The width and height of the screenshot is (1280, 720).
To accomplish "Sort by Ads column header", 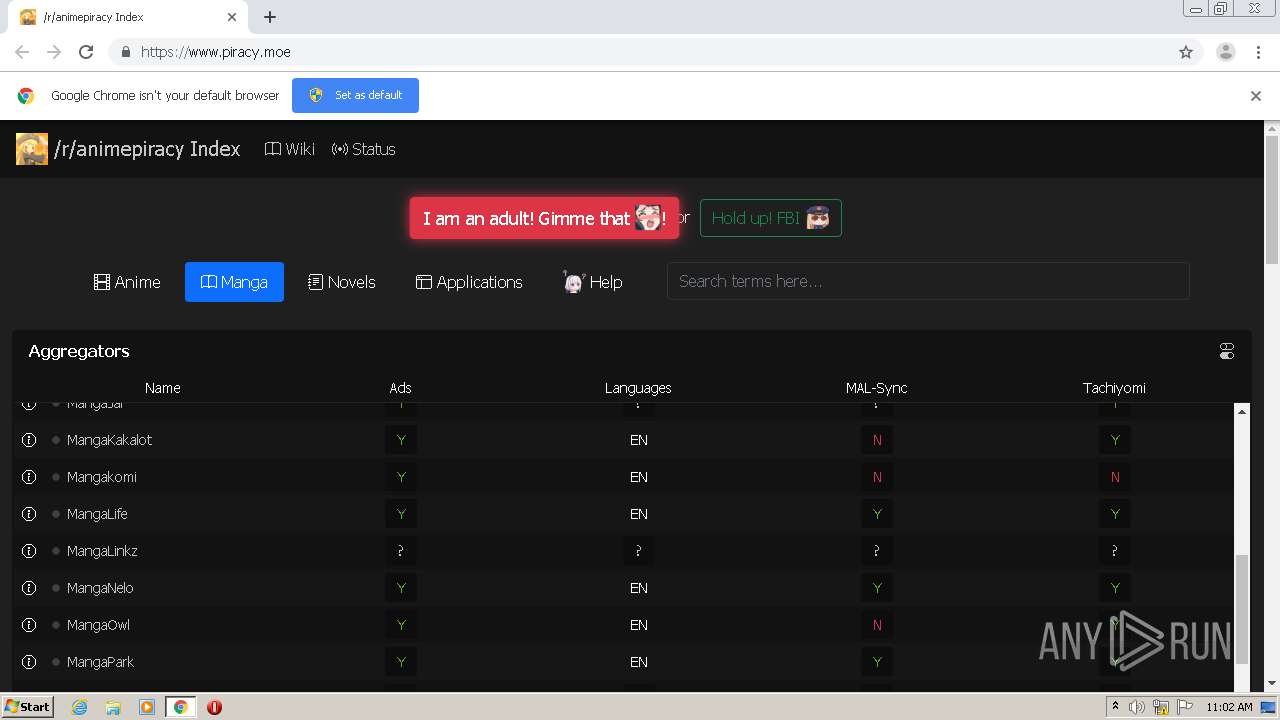I will coord(400,388).
